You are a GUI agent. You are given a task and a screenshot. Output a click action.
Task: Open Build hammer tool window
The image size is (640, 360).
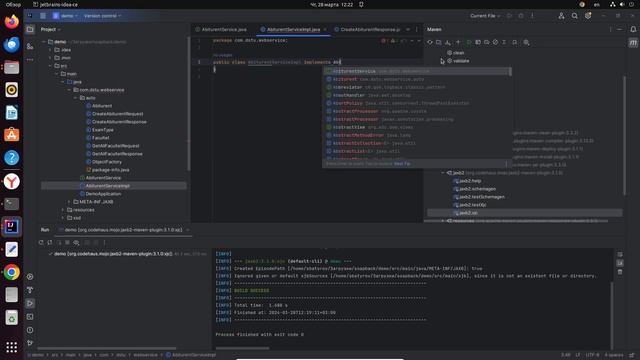pos(30,290)
